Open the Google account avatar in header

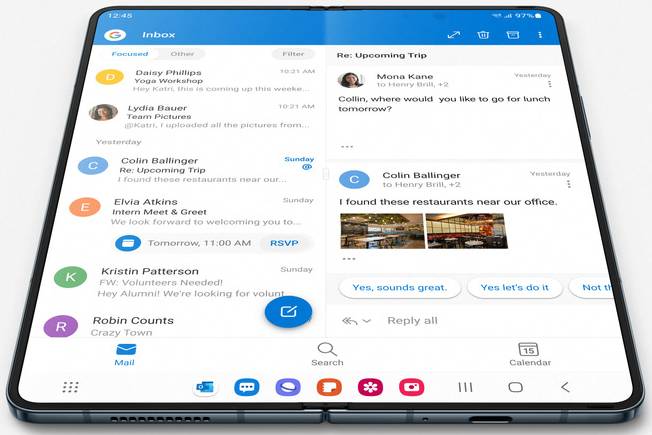(115, 35)
